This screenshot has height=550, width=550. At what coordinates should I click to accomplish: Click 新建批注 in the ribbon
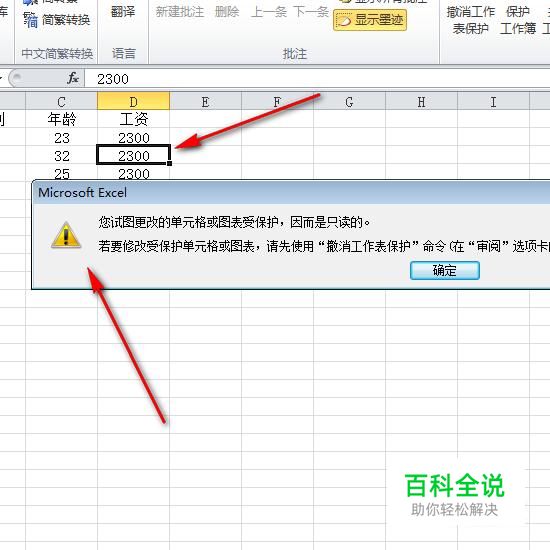(180, 12)
